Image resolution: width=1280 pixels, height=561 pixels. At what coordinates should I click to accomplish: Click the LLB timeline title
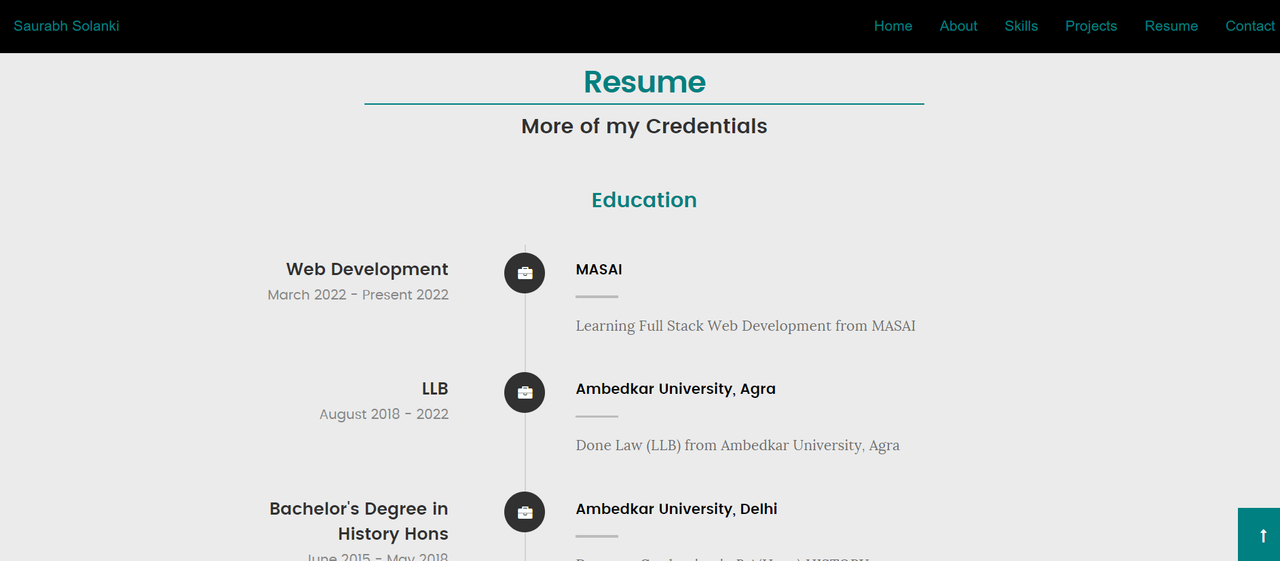pos(435,389)
